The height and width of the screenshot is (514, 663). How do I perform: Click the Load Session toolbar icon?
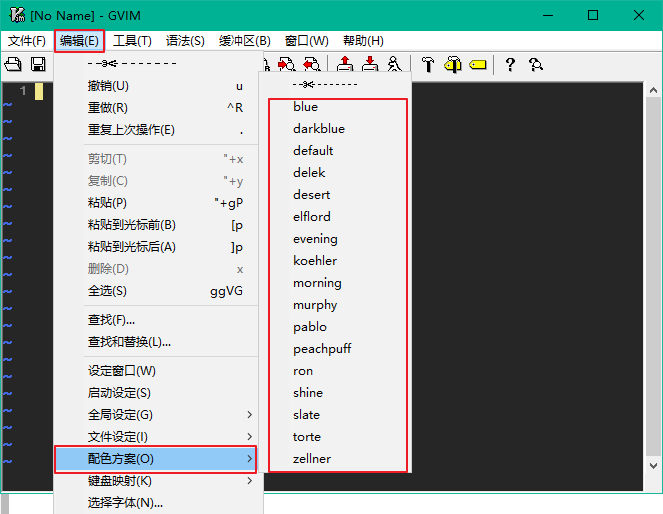[x=345, y=64]
